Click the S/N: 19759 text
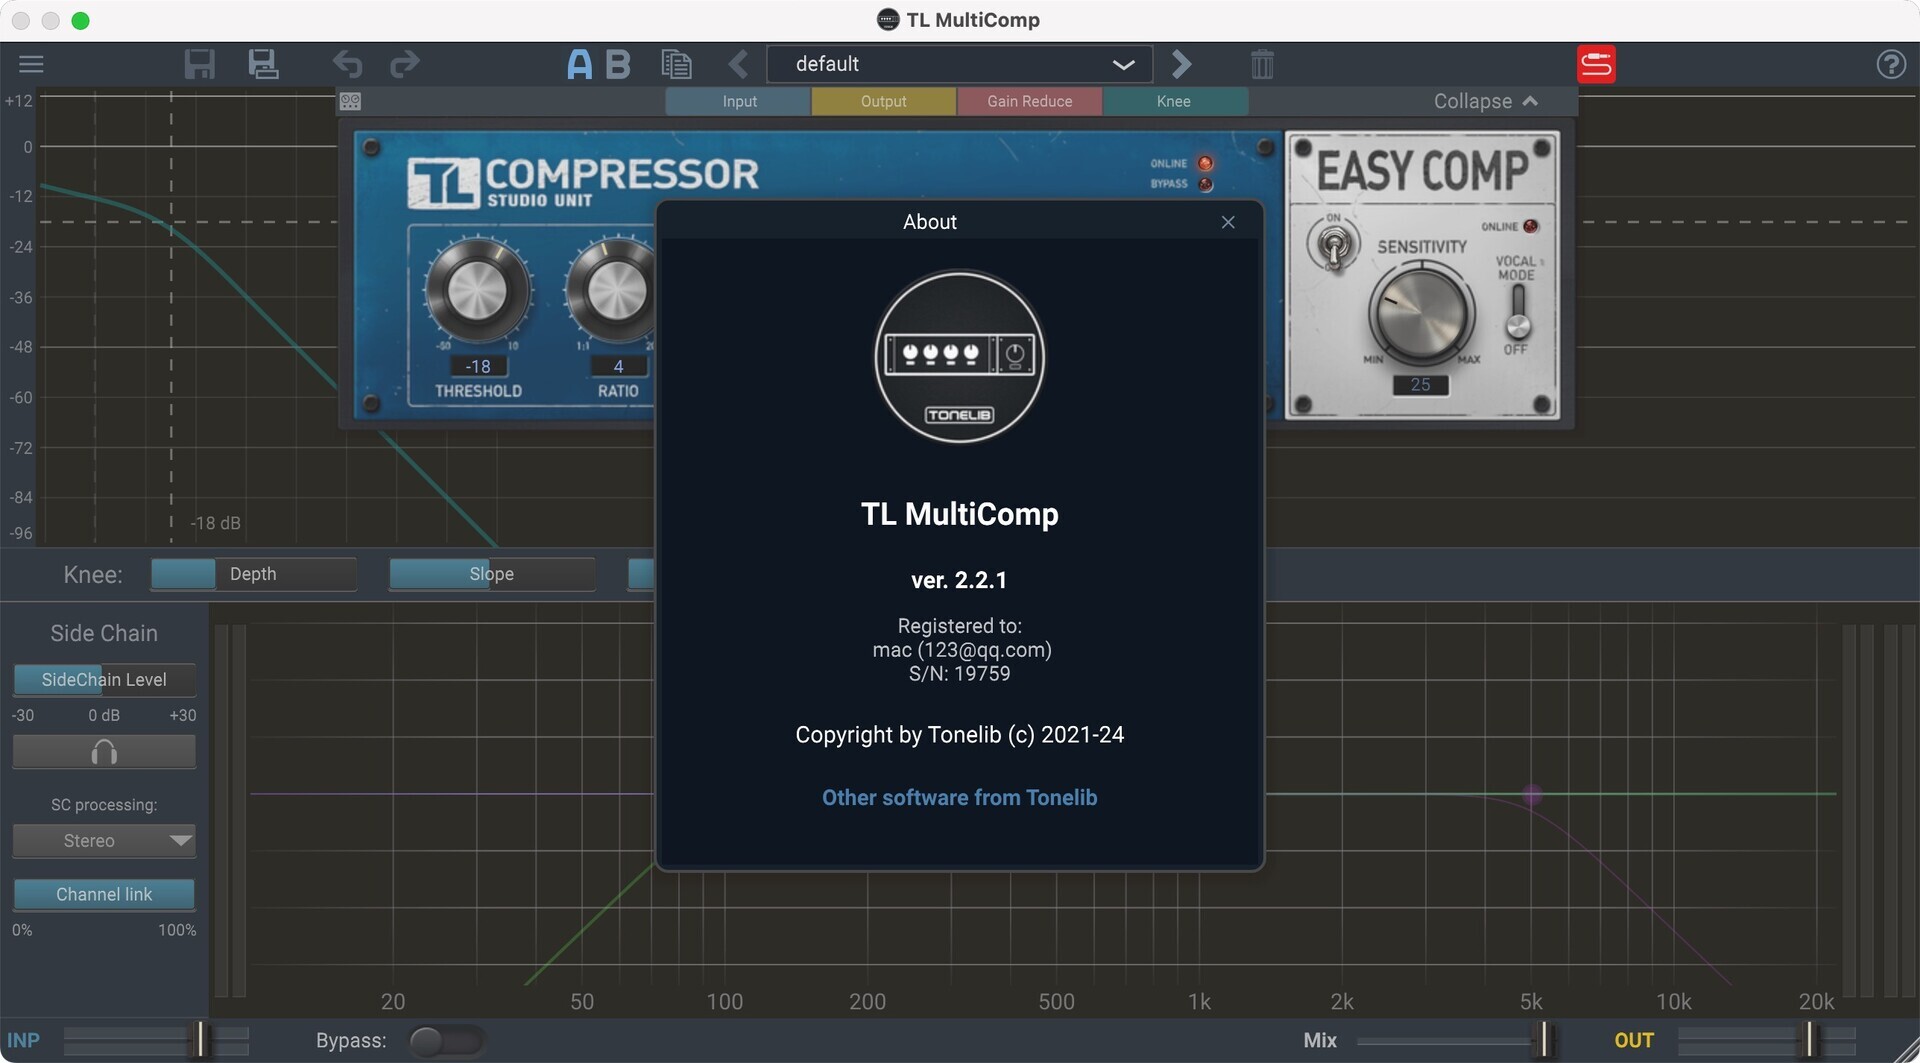 960,674
